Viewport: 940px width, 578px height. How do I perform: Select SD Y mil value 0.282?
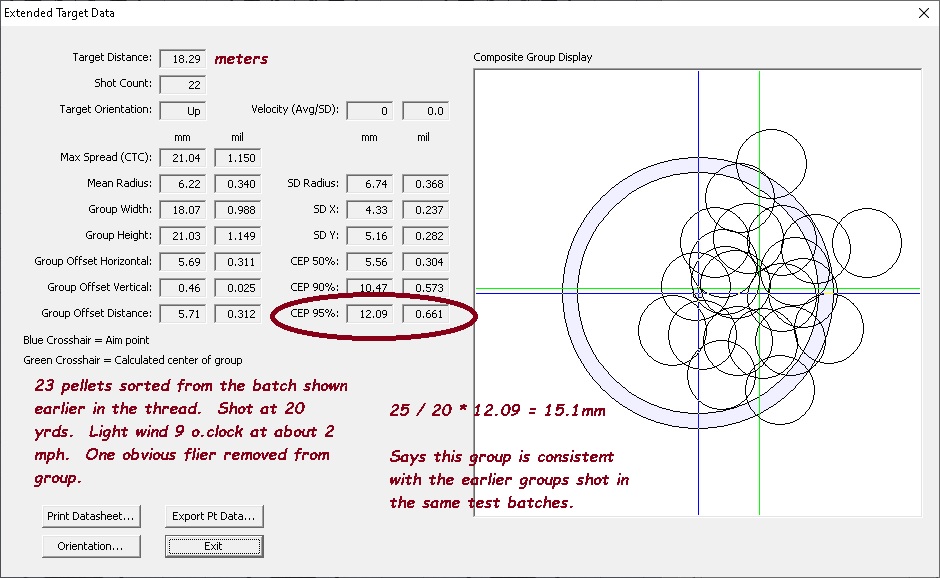click(x=426, y=236)
